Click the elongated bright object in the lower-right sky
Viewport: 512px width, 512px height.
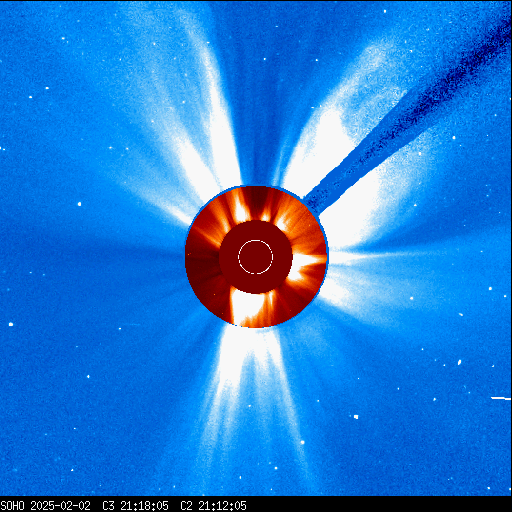(x=459, y=362)
